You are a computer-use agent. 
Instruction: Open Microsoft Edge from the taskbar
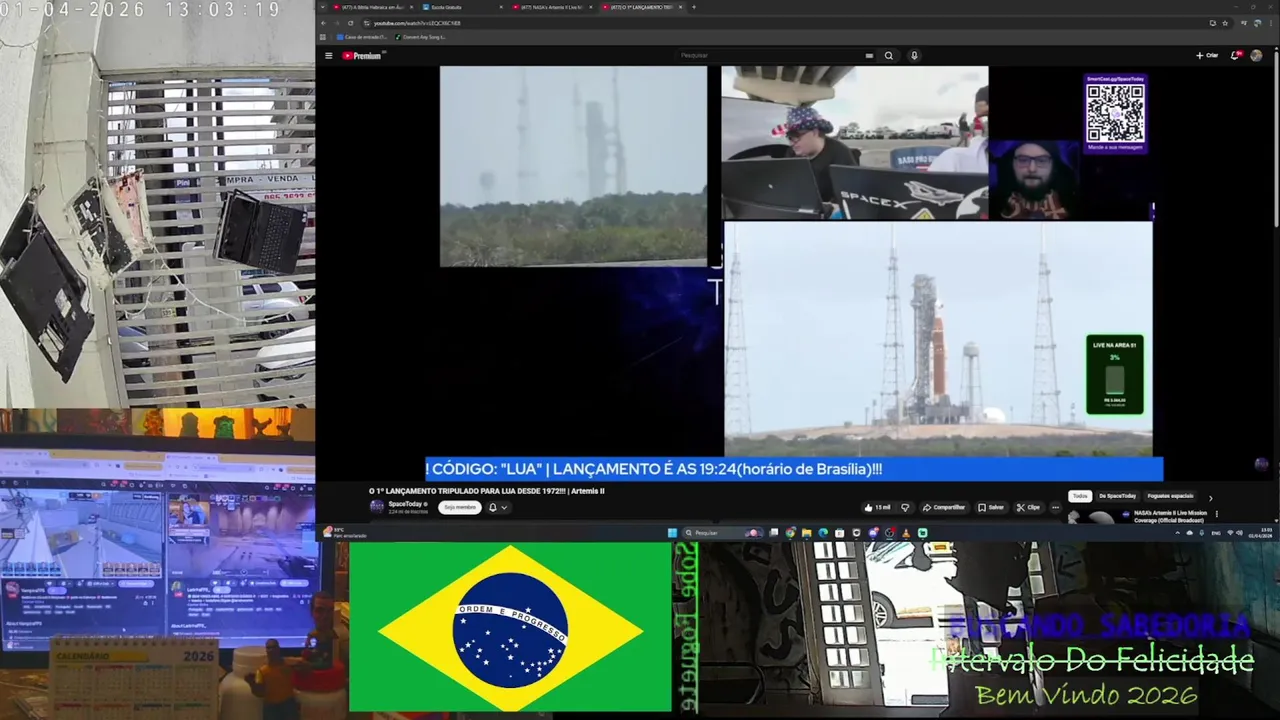tap(823, 533)
